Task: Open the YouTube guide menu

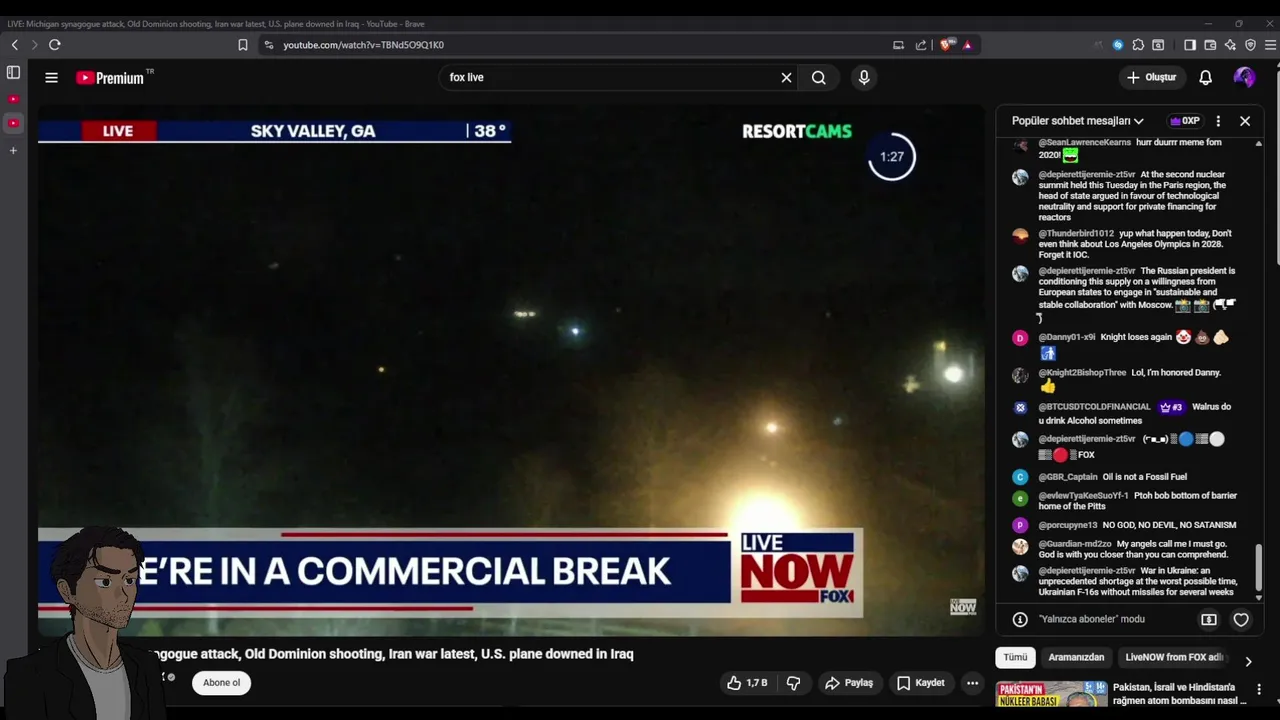Action: point(51,77)
